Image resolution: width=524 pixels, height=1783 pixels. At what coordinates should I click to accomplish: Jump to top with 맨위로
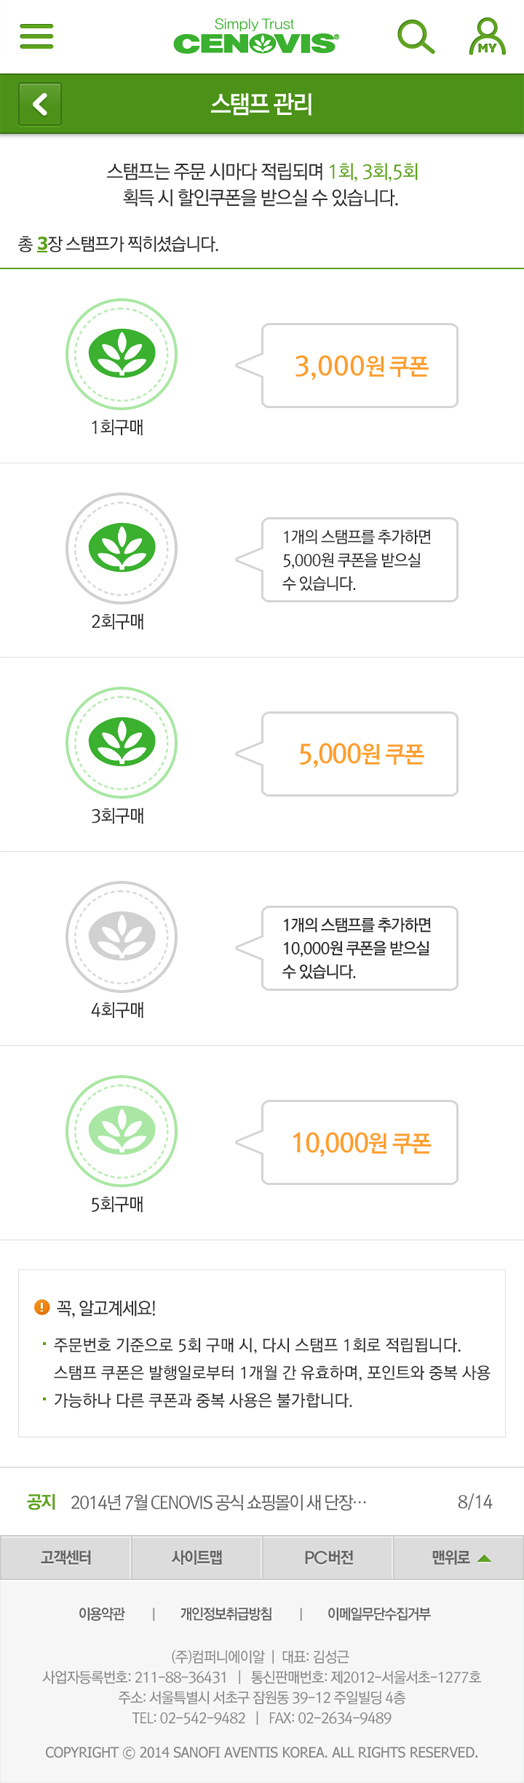click(x=459, y=1557)
